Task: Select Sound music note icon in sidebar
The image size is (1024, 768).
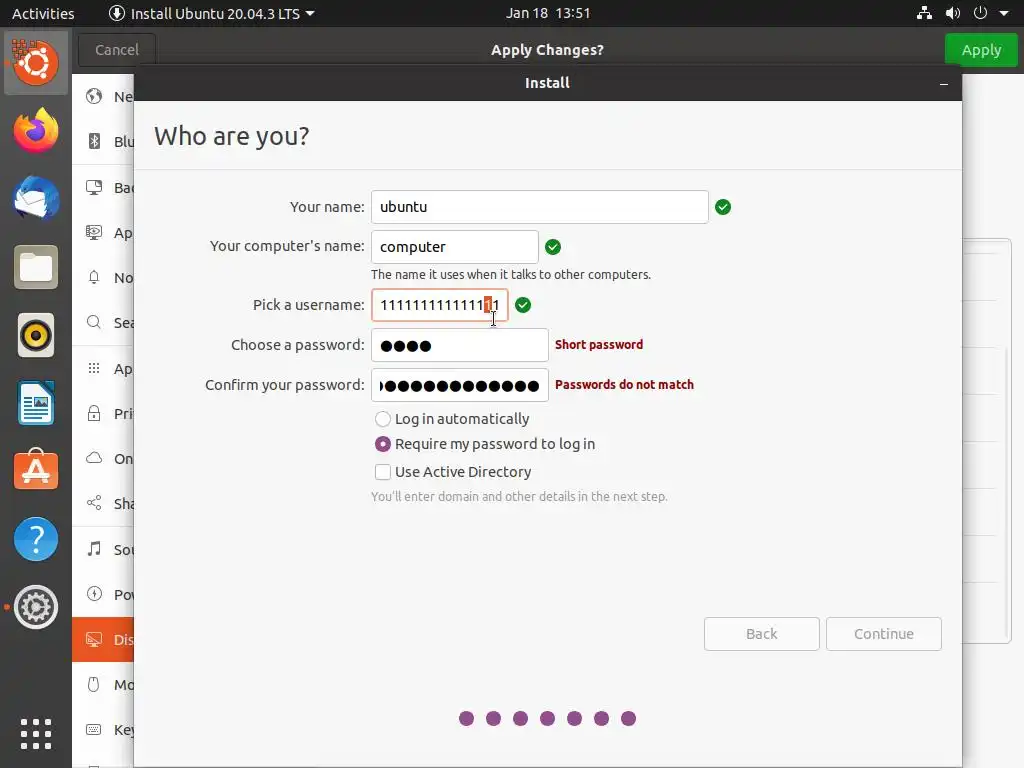Action: pos(94,549)
